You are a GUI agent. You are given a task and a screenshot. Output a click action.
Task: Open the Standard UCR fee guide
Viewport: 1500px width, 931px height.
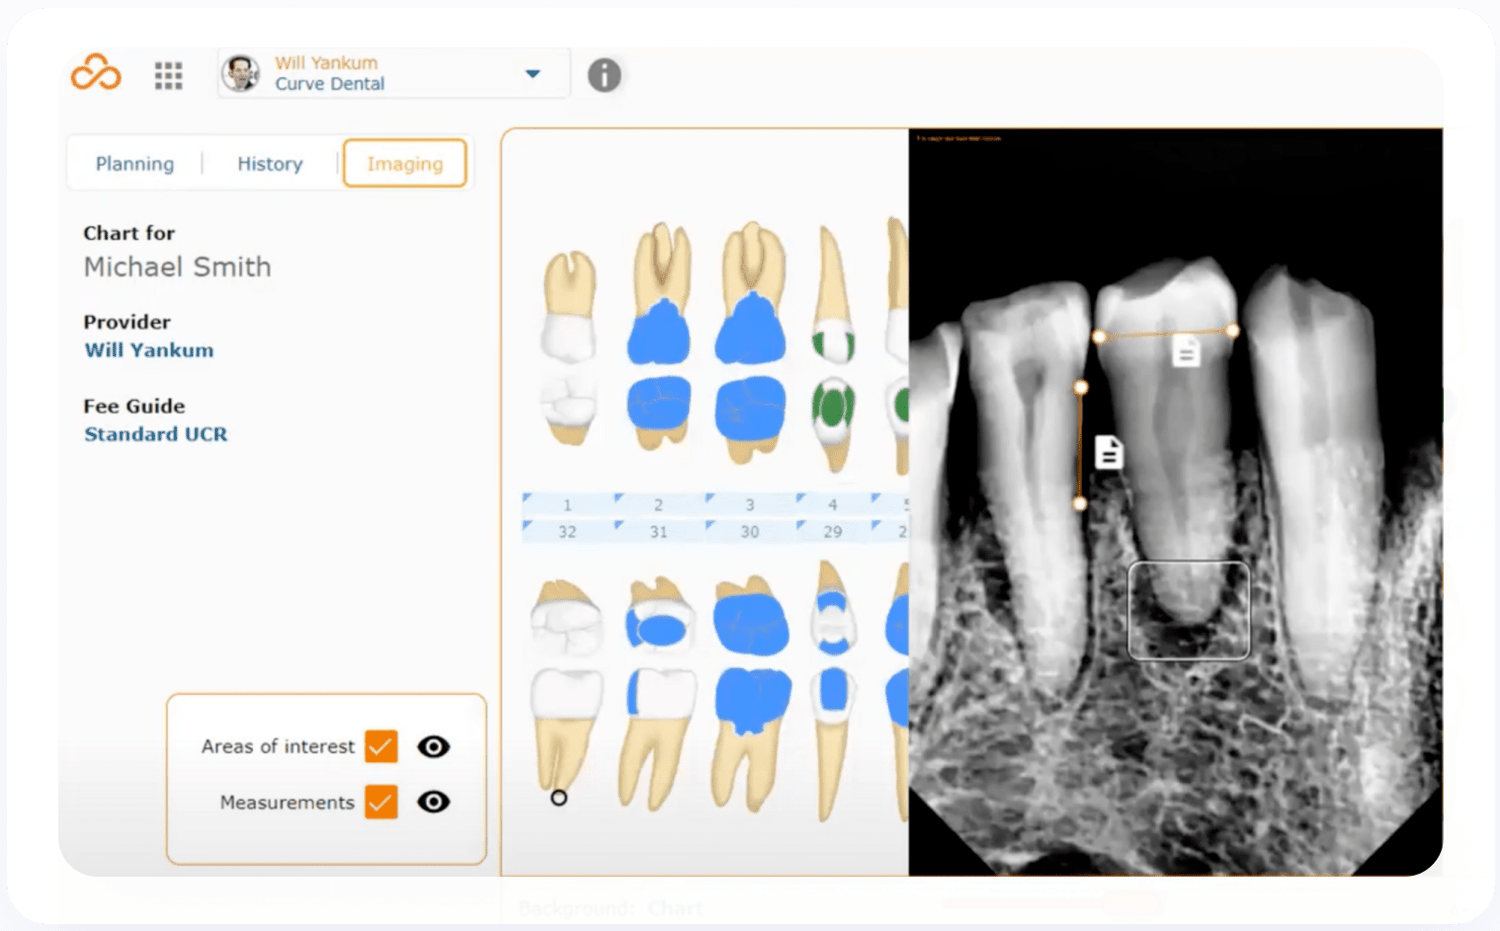tap(155, 434)
